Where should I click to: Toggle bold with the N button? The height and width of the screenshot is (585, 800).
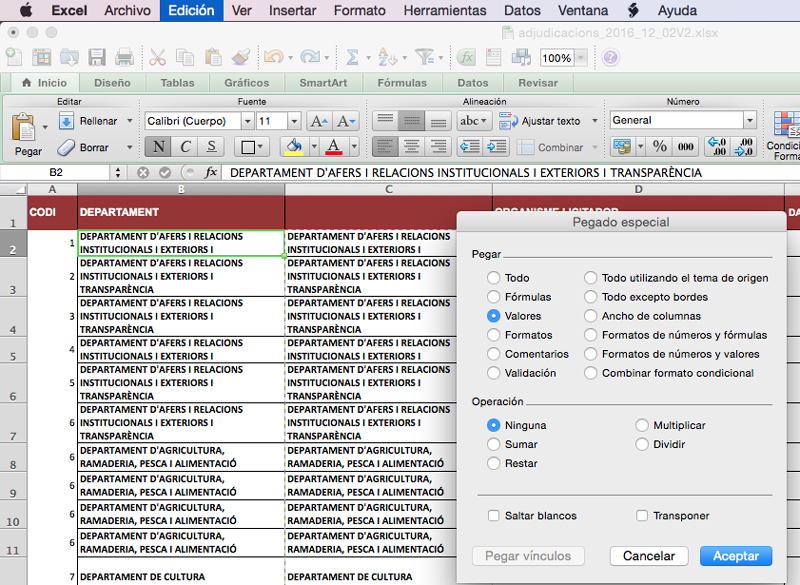click(158, 147)
